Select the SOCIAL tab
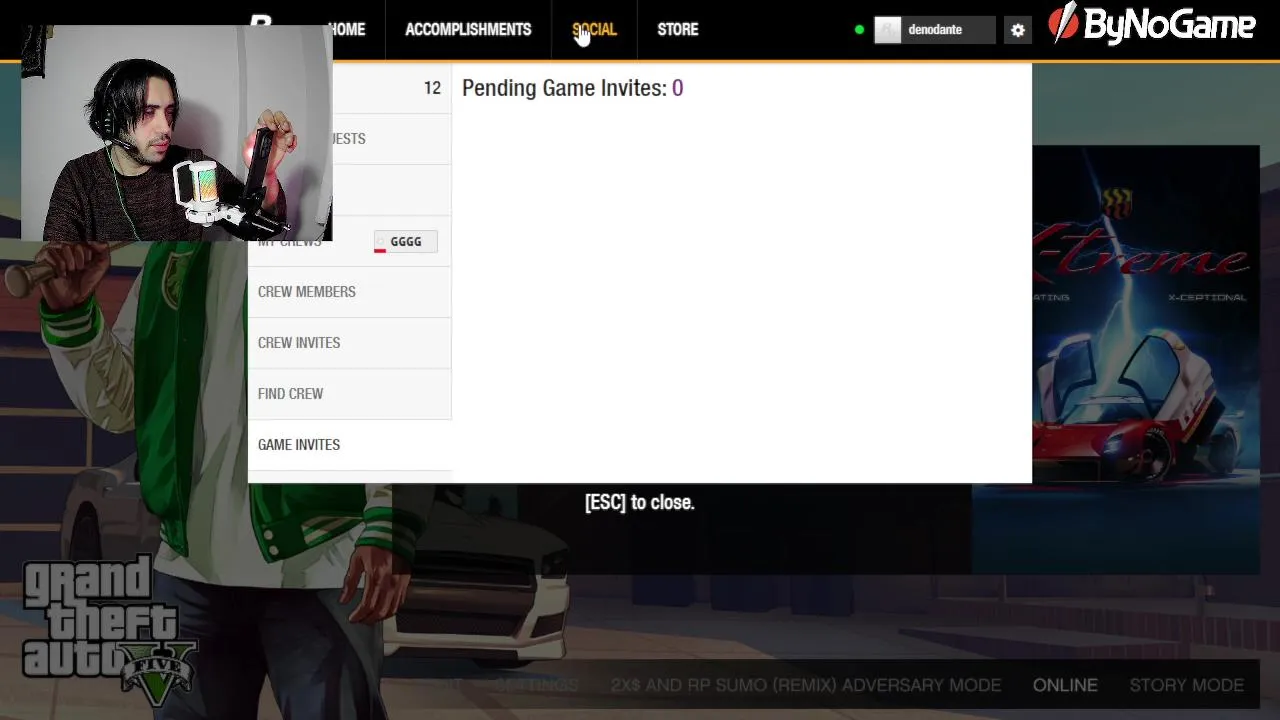 [594, 30]
